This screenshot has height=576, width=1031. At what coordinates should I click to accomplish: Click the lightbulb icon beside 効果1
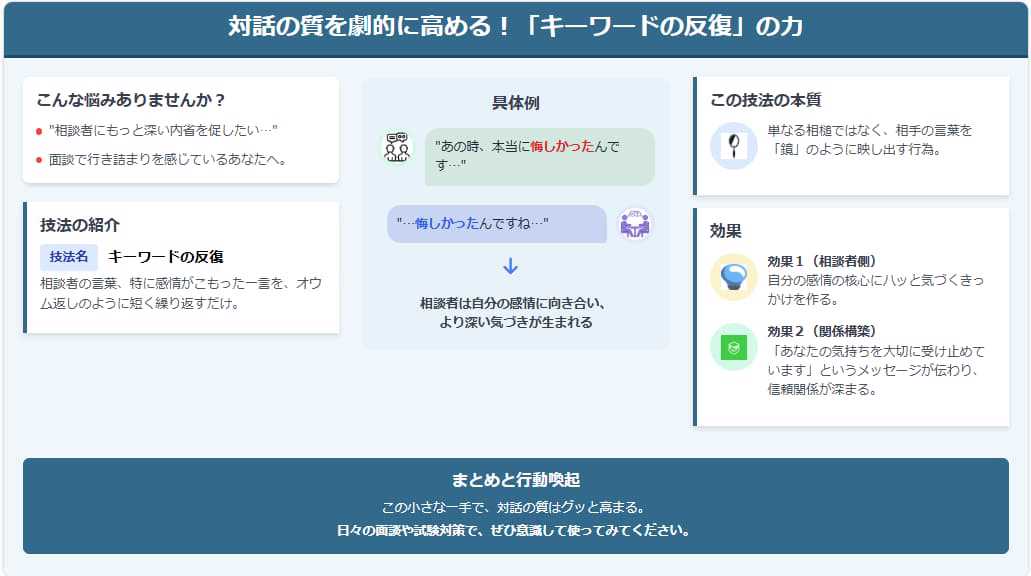coord(733,276)
